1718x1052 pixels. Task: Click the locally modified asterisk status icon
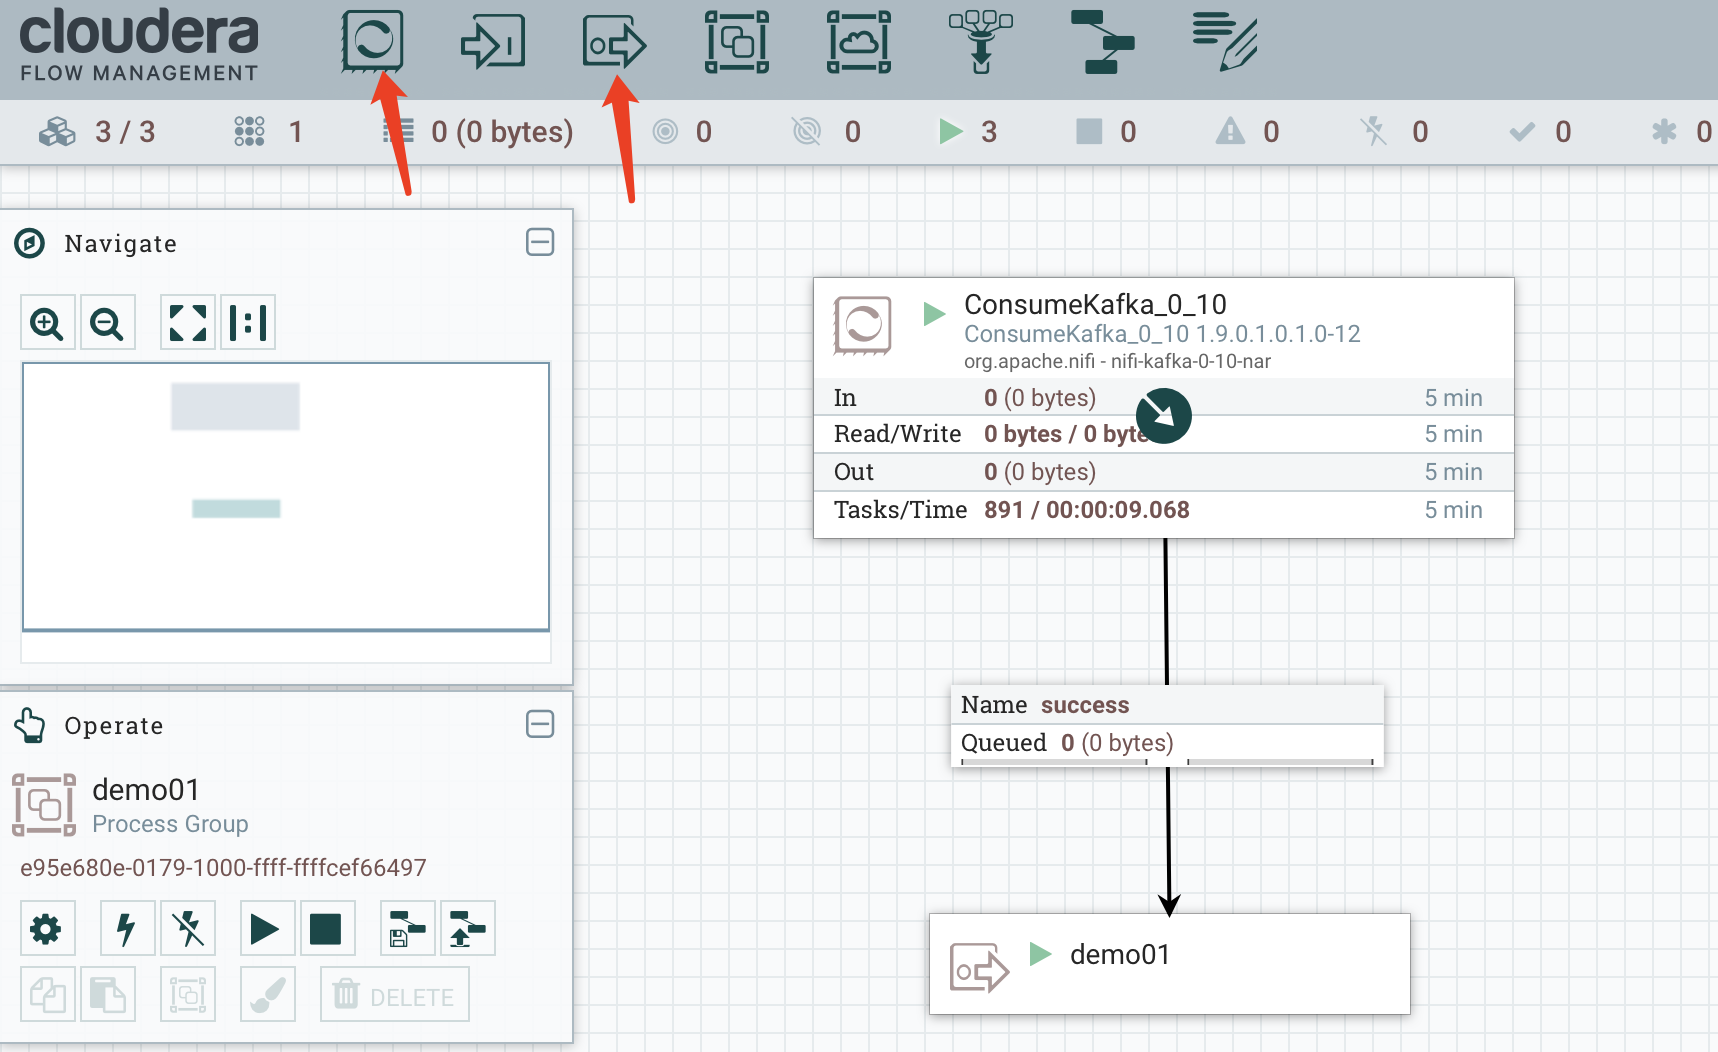(1664, 131)
